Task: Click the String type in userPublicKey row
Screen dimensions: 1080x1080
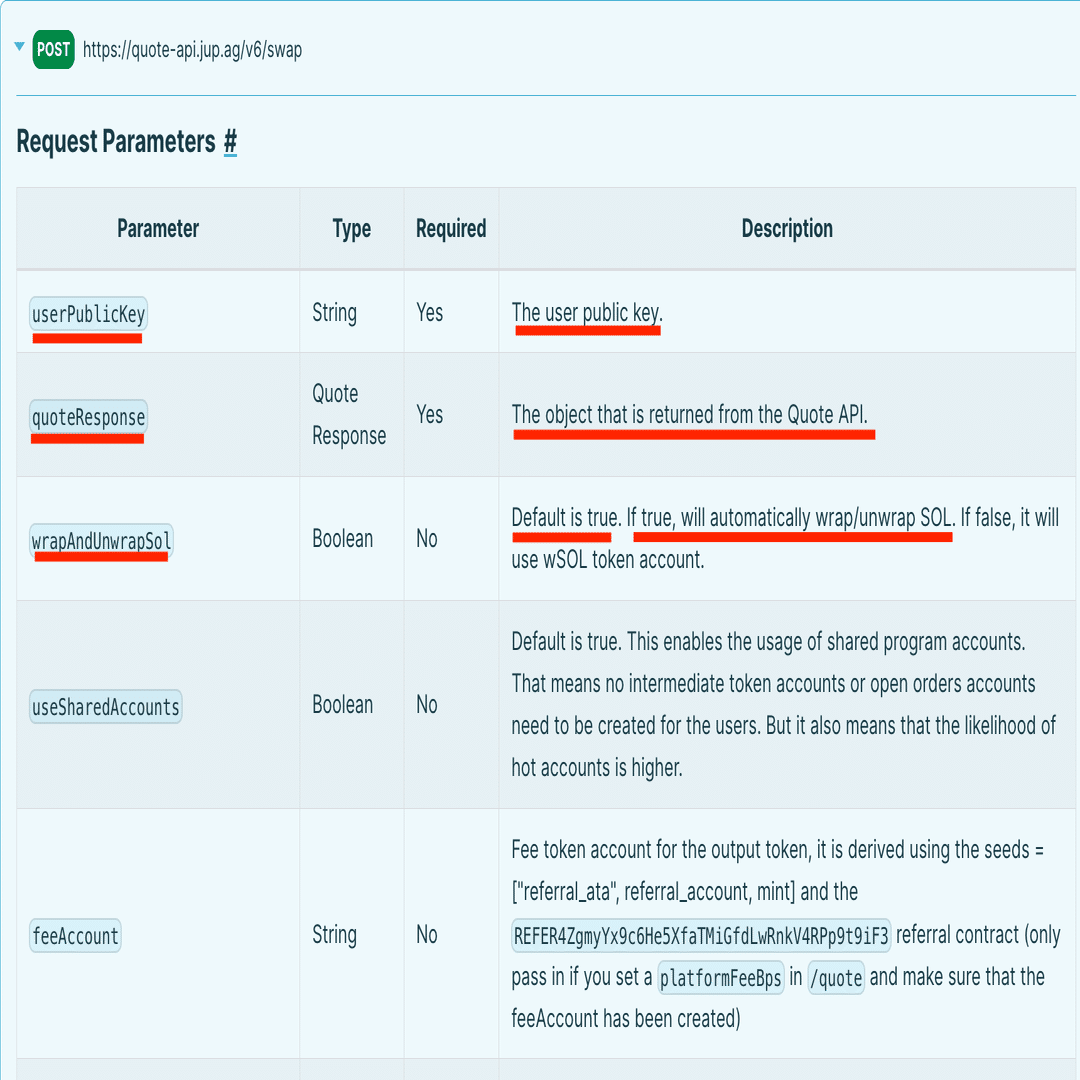Action: (334, 313)
